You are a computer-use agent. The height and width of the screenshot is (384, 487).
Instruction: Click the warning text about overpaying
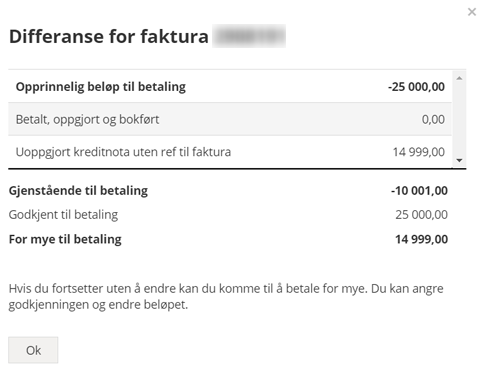[x=226, y=297]
